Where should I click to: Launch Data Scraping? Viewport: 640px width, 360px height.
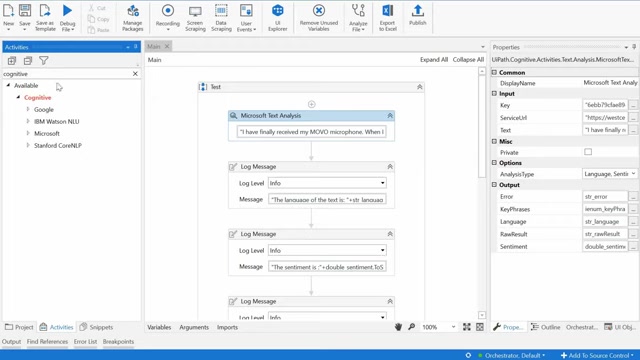(221, 17)
